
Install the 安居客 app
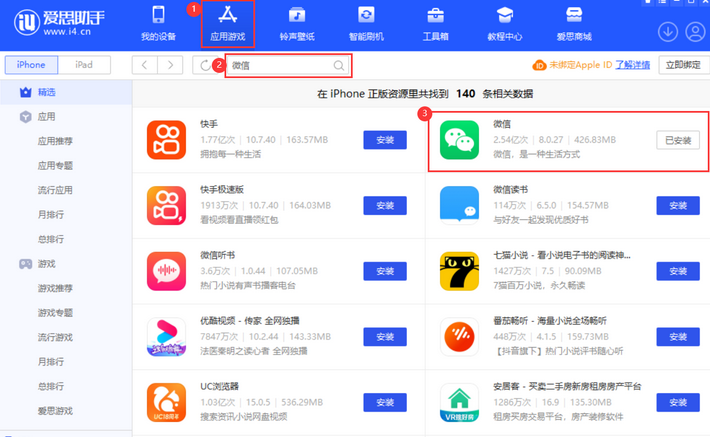coord(678,403)
